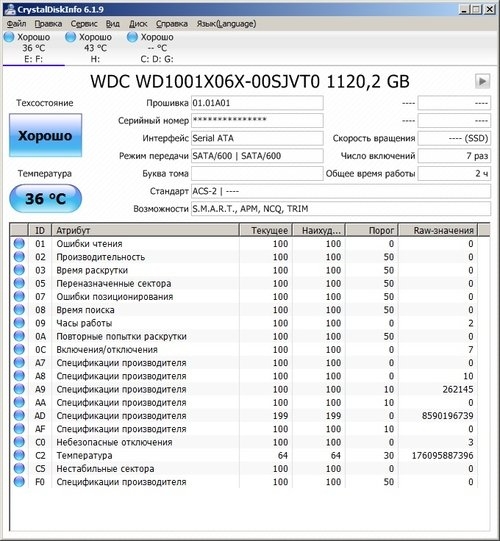Click the CrystalDiskInfo title bar icon

pyautogui.click(x=10, y=9)
